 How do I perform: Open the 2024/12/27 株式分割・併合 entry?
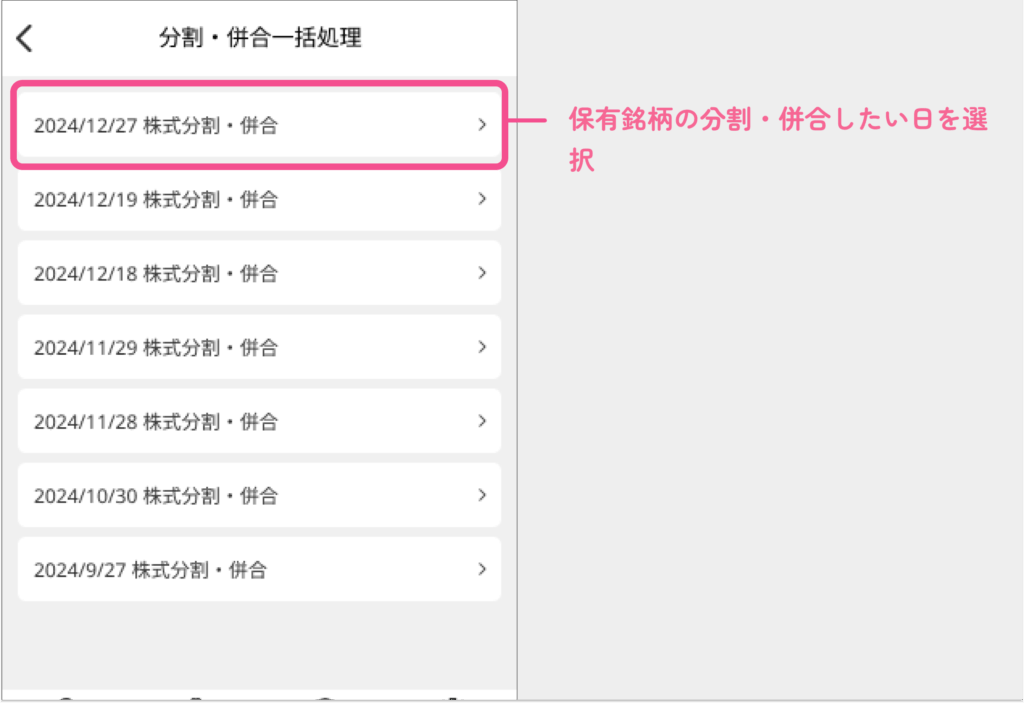click(x=259, y=124)
